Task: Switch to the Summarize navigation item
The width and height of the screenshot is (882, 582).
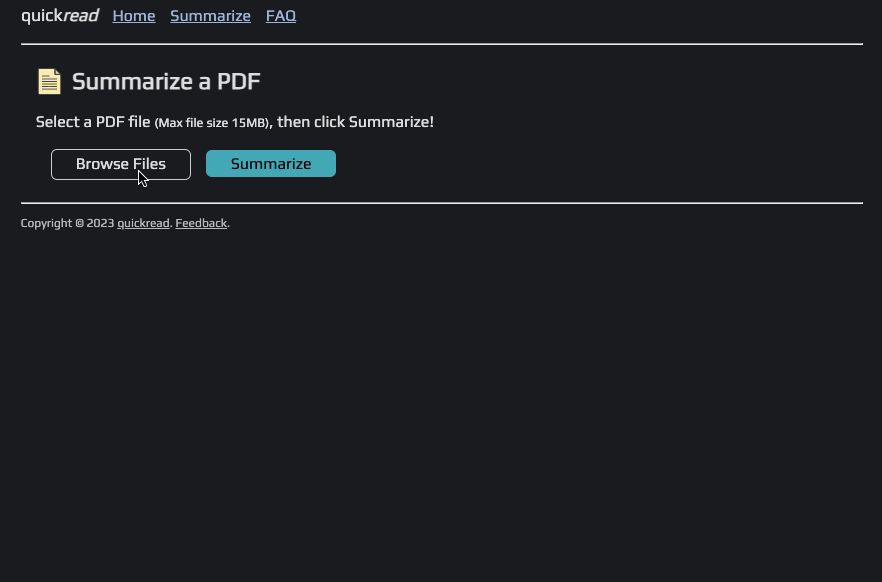Action: click(x=210, y=16)
